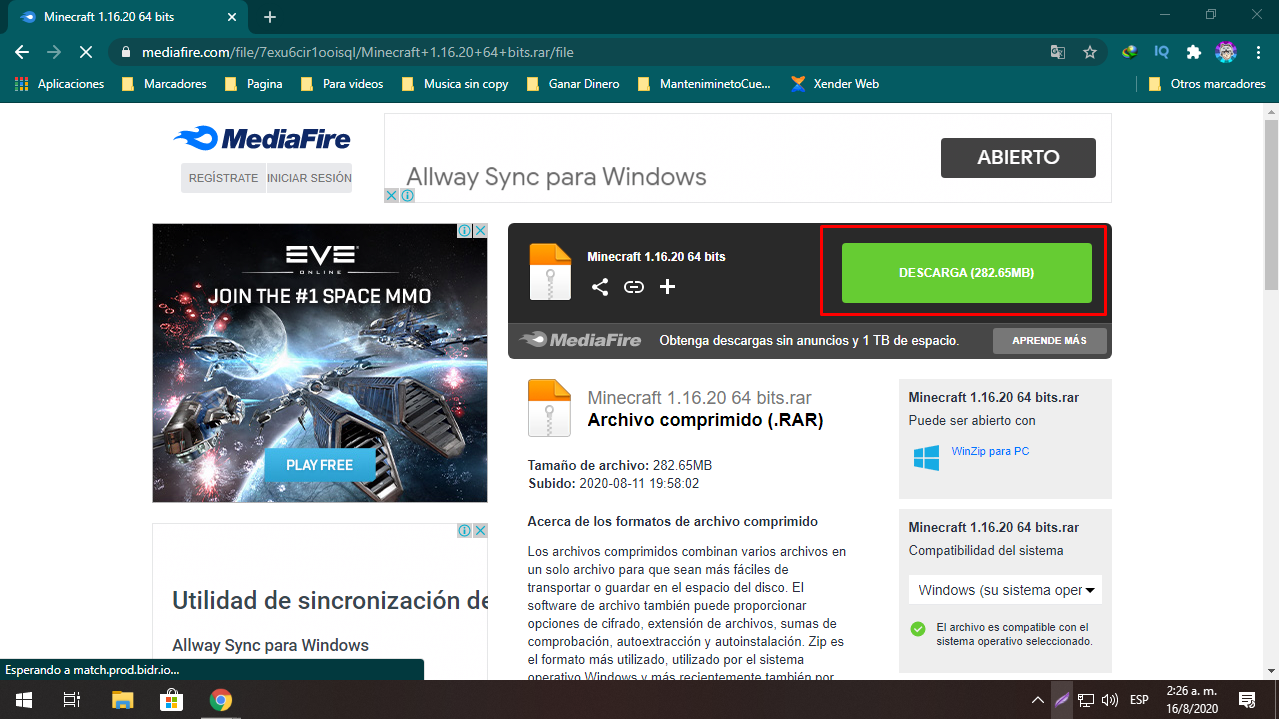Open the notification center icon
The height and width of the screenshot is (719, 1279).
[x=1247, y=699]
